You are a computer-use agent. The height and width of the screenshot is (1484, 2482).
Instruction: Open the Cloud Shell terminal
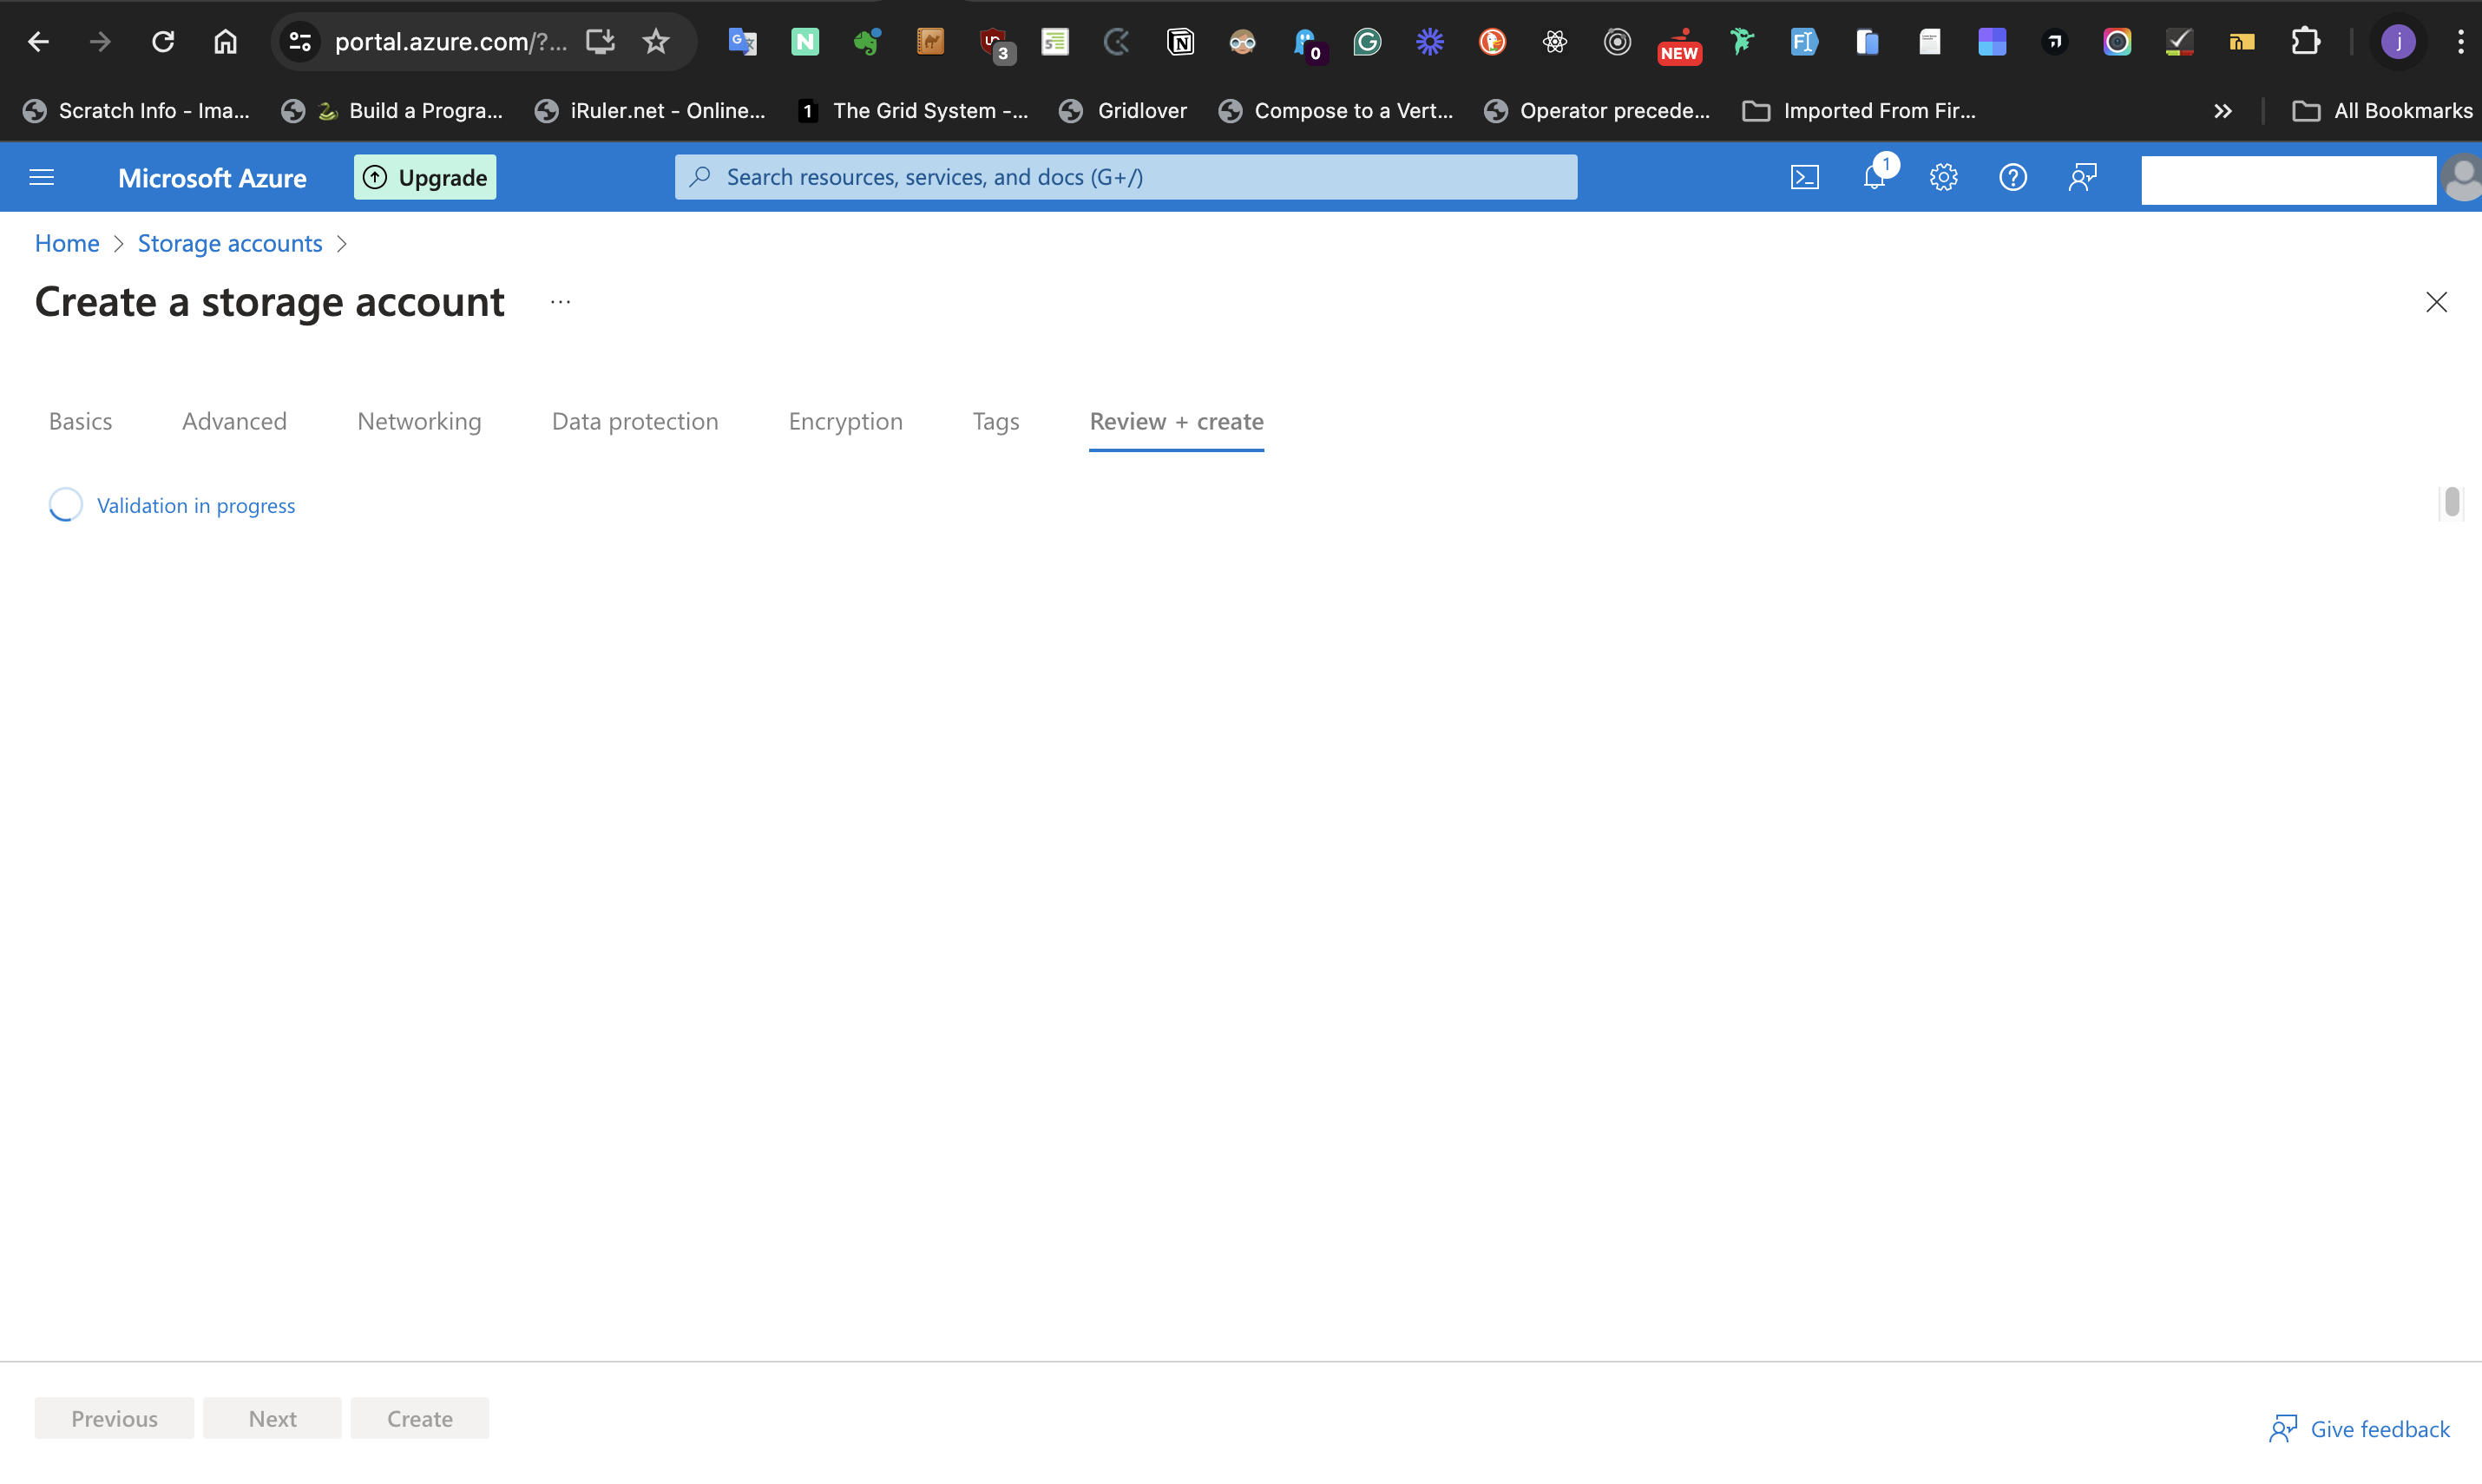coord(1805,176)
